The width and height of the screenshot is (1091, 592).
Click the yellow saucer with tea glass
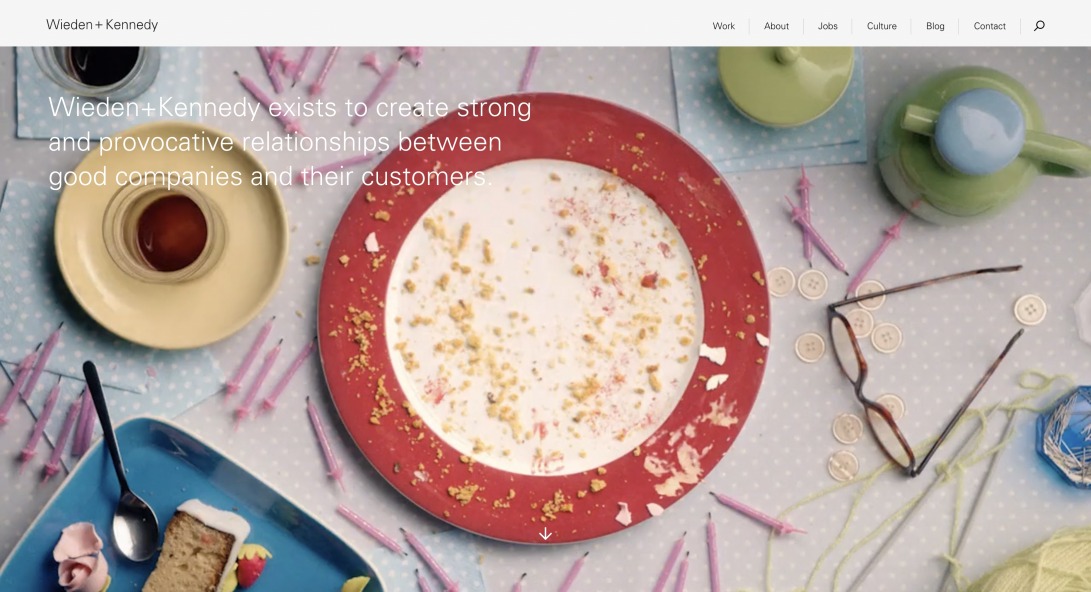(171, 235)
